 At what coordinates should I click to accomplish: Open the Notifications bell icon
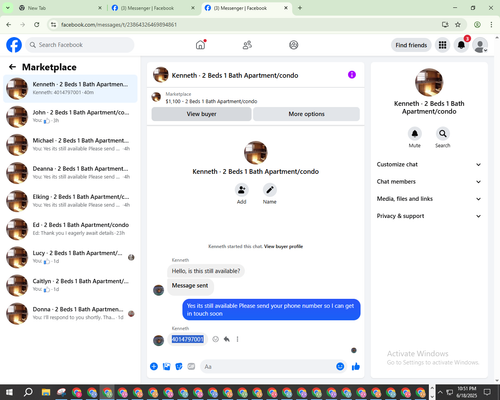(x=461, y=45)
